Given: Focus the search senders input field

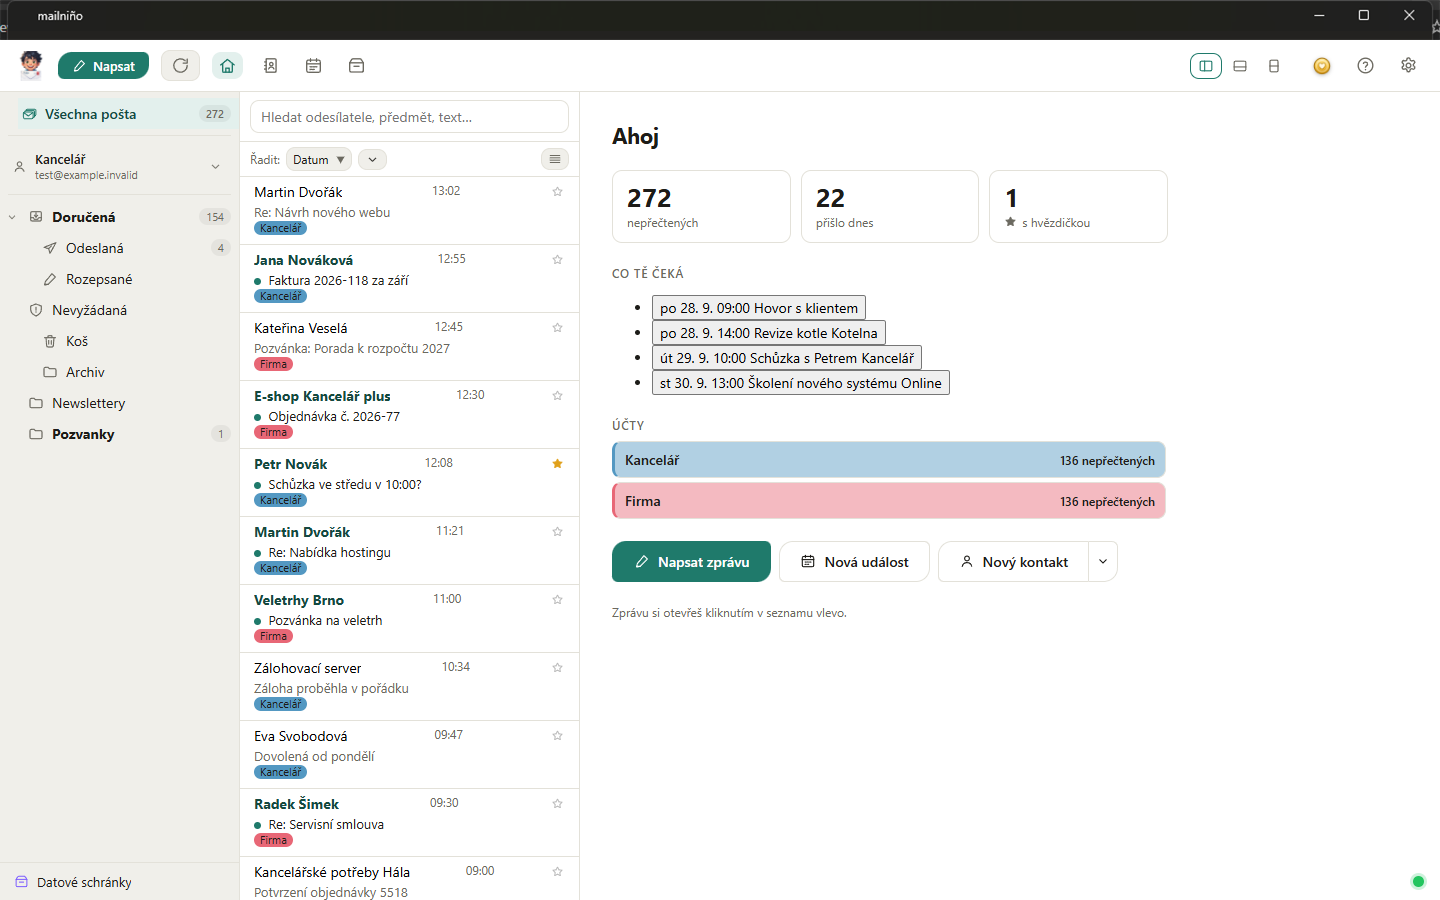Looking at the screenshot, I should 409,117.
